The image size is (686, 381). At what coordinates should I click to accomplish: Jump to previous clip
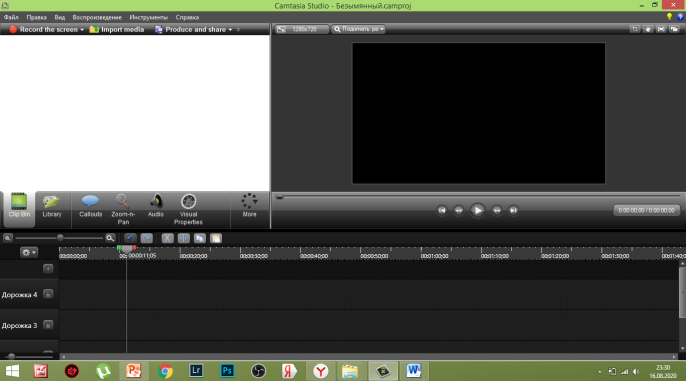[x=442, y=210]
